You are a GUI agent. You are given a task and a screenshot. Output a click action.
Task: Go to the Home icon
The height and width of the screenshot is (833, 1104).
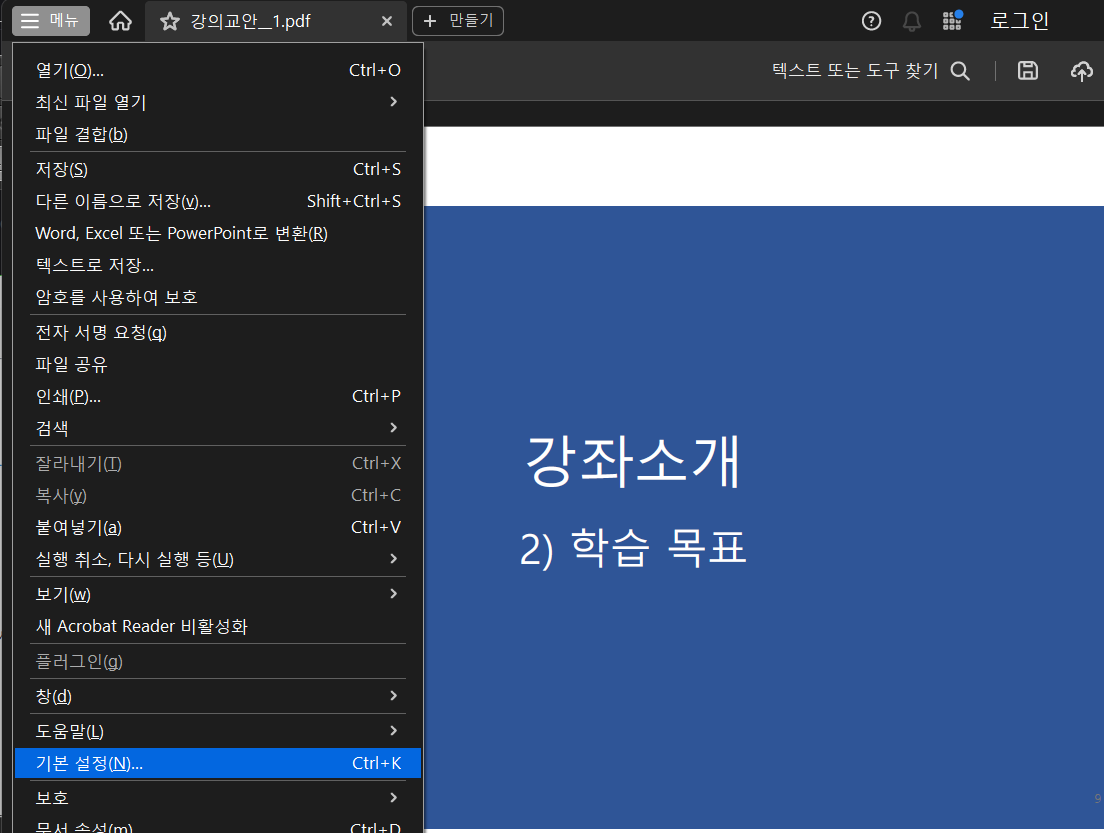point(120,21)
